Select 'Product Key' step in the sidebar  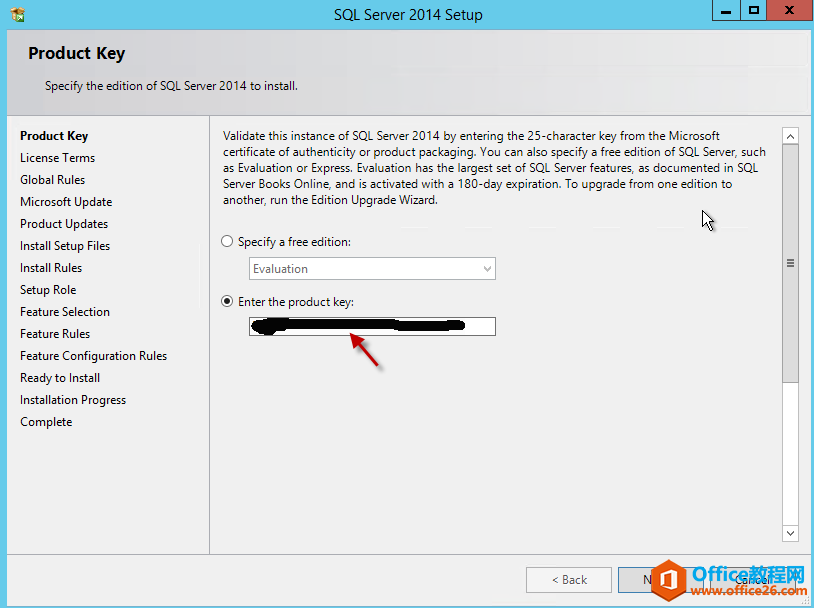[x=54, y=136]
